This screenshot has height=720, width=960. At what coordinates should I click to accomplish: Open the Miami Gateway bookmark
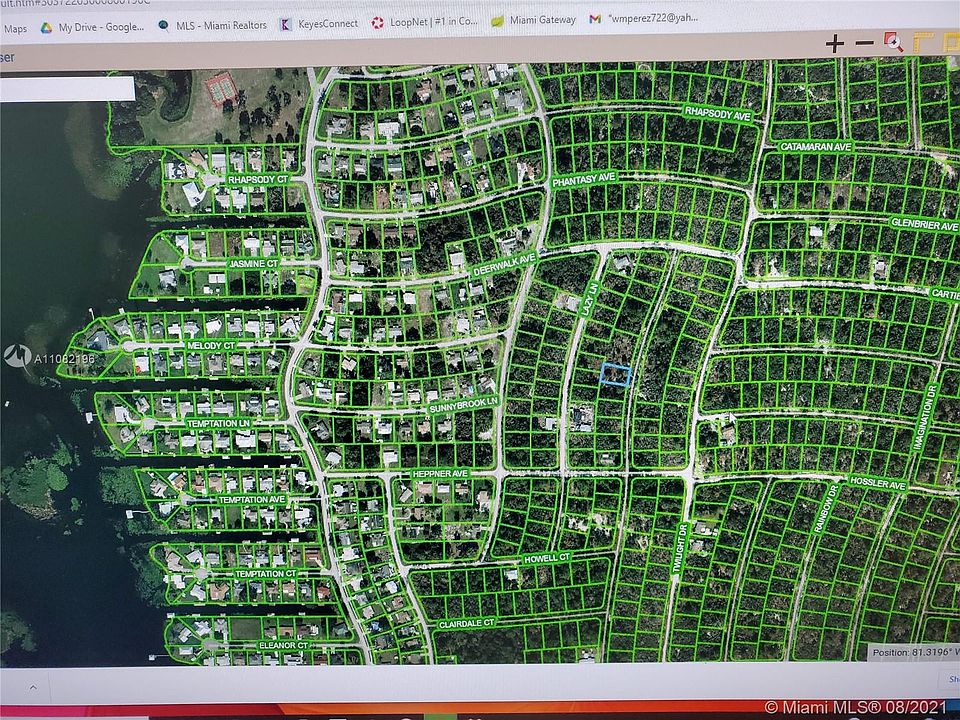coord(533,20)
